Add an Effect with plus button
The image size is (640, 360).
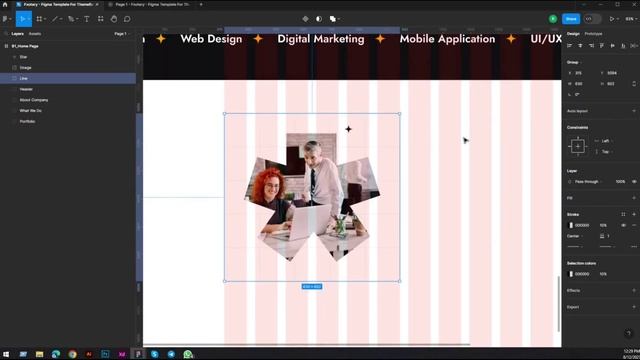pos(634,291)
